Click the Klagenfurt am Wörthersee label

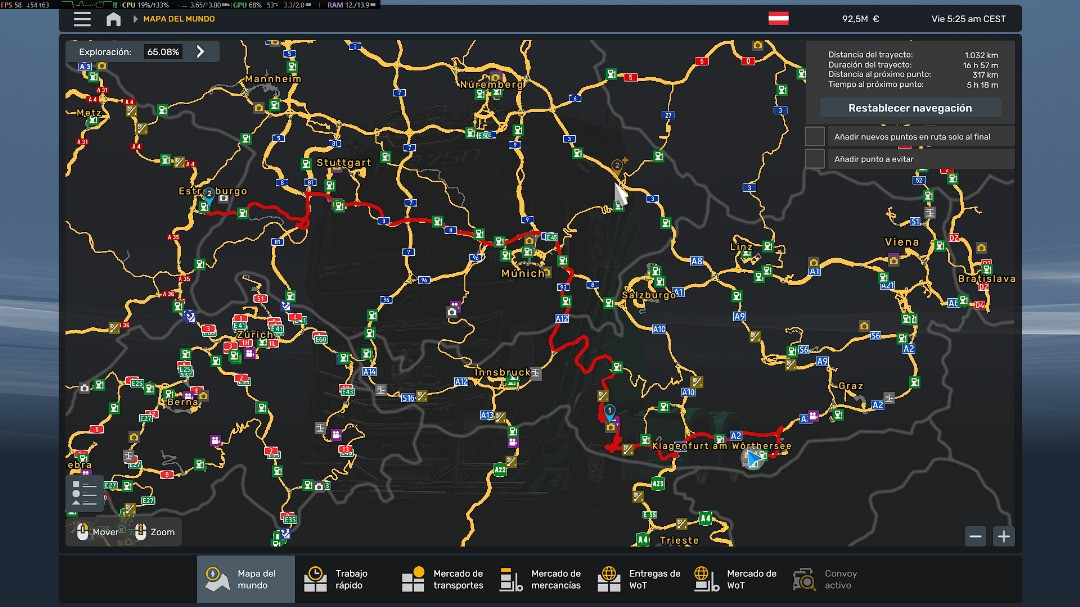coord(721,446)
